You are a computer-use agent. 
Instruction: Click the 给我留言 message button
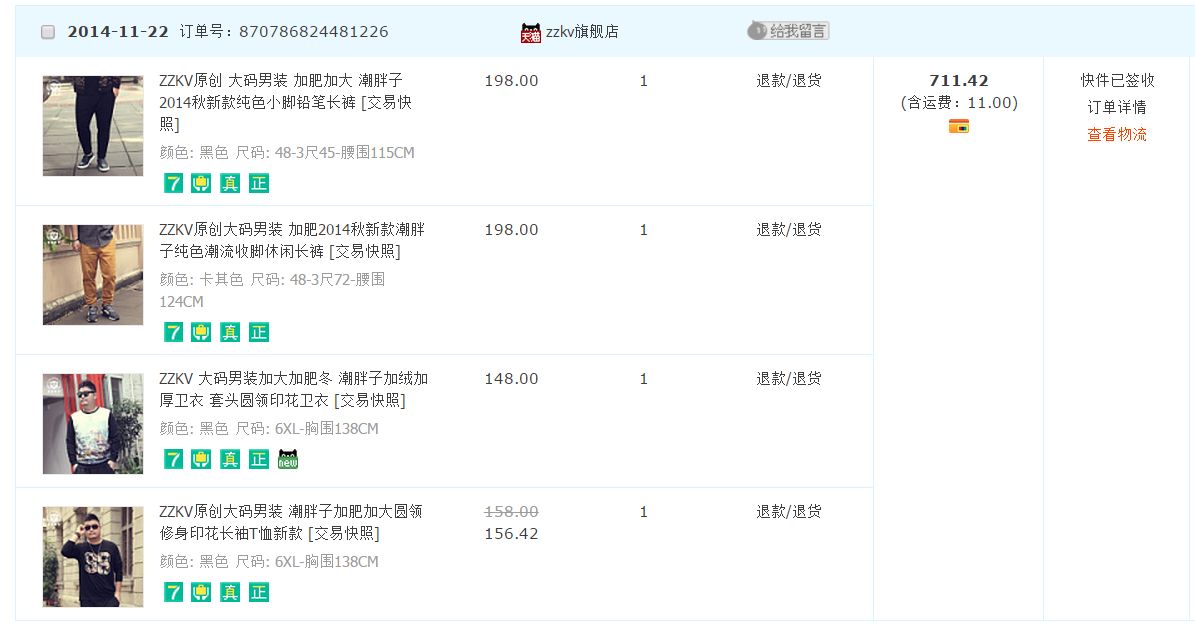point(788,31)
